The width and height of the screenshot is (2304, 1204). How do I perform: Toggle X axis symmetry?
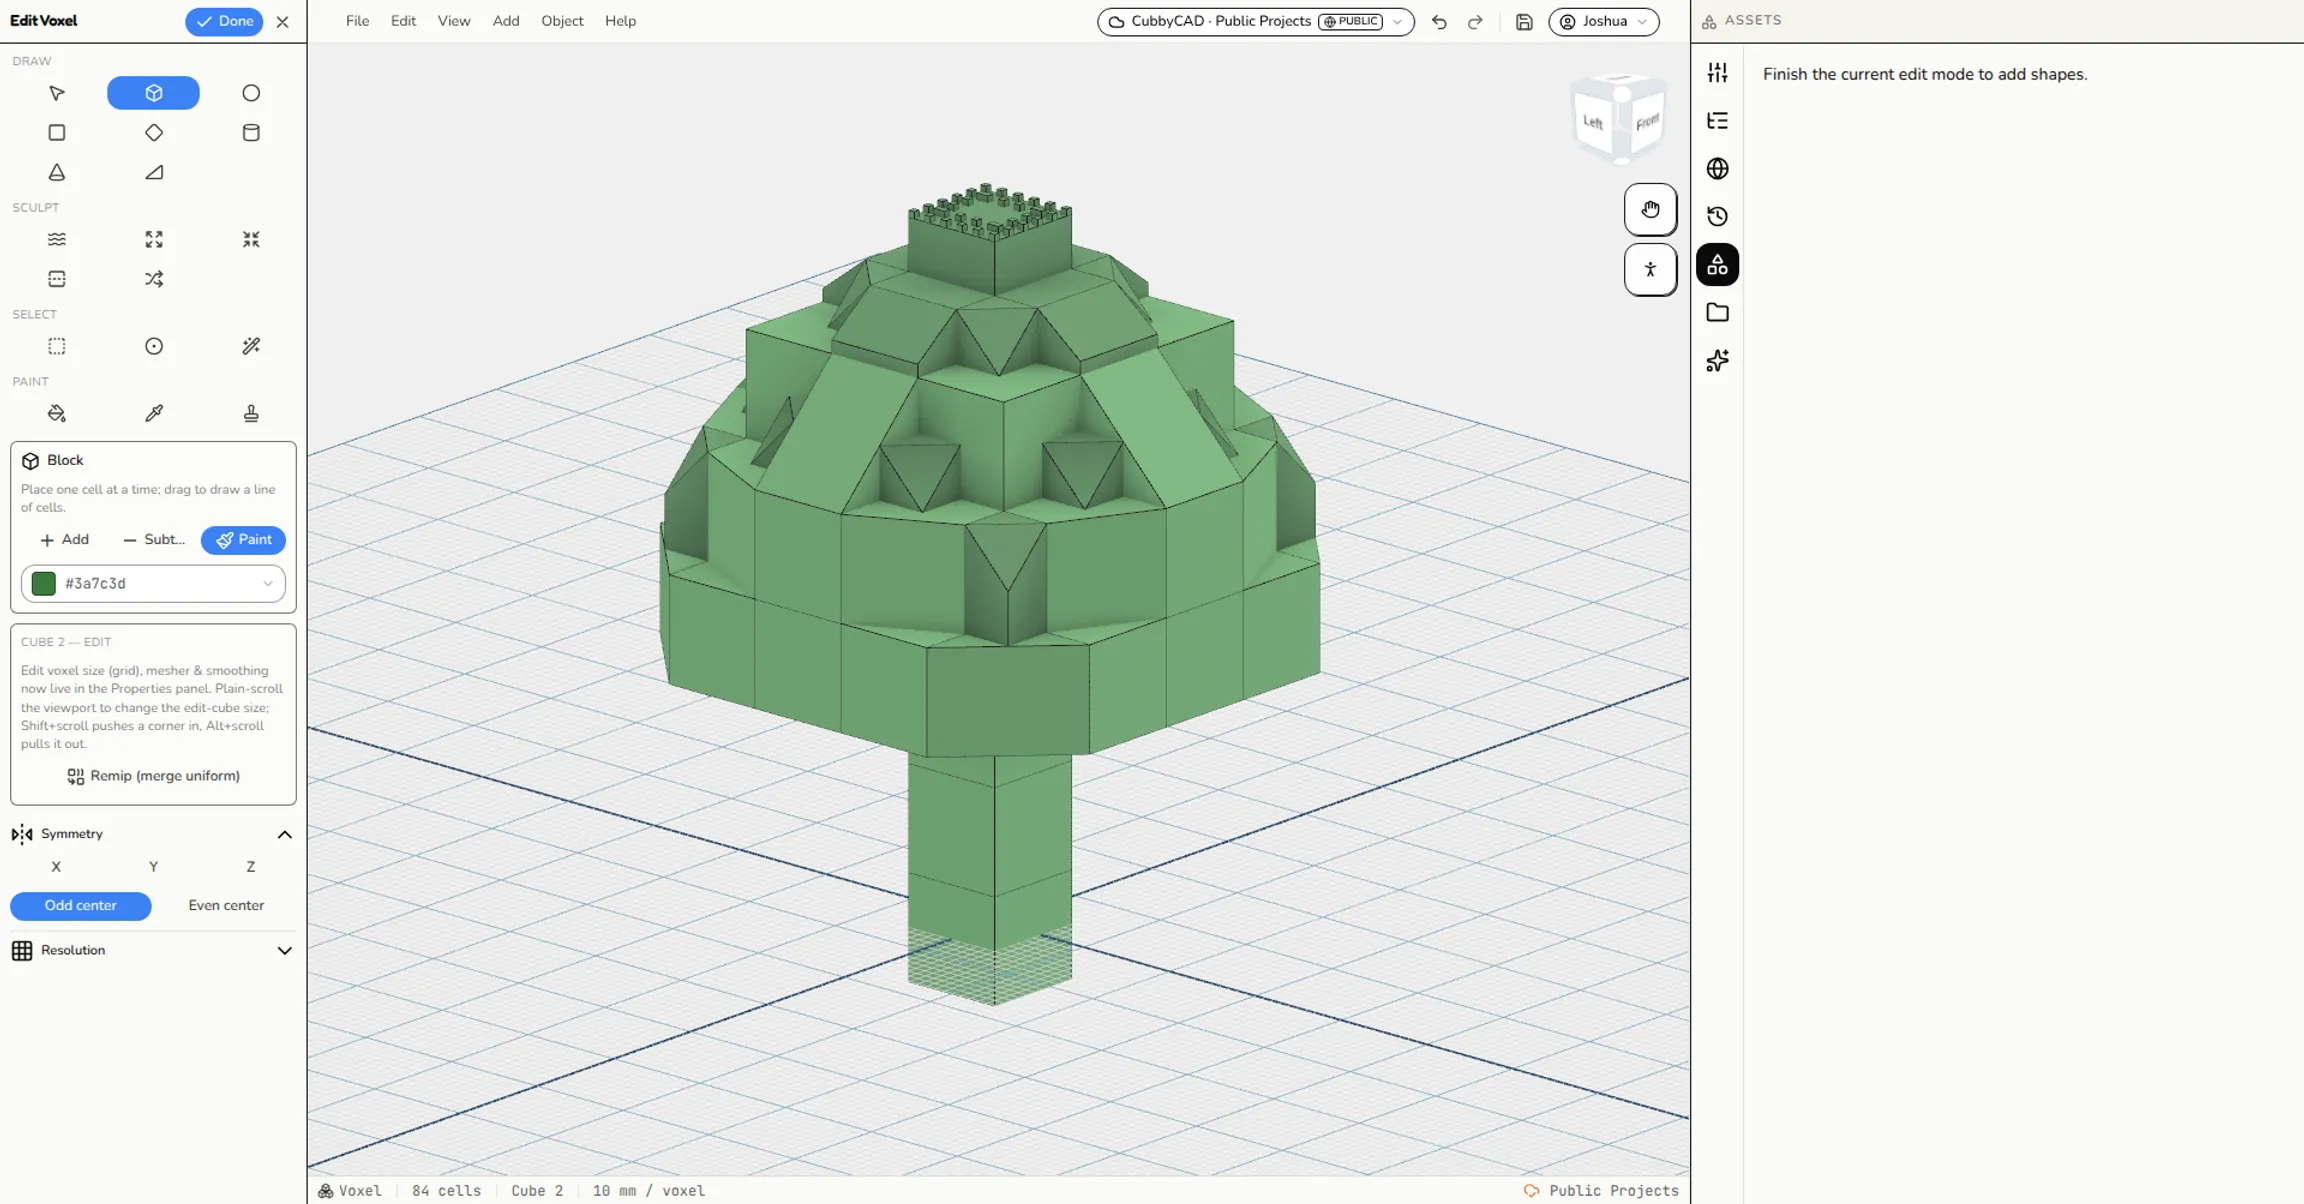pyautogui.click(x=56, y=867)
